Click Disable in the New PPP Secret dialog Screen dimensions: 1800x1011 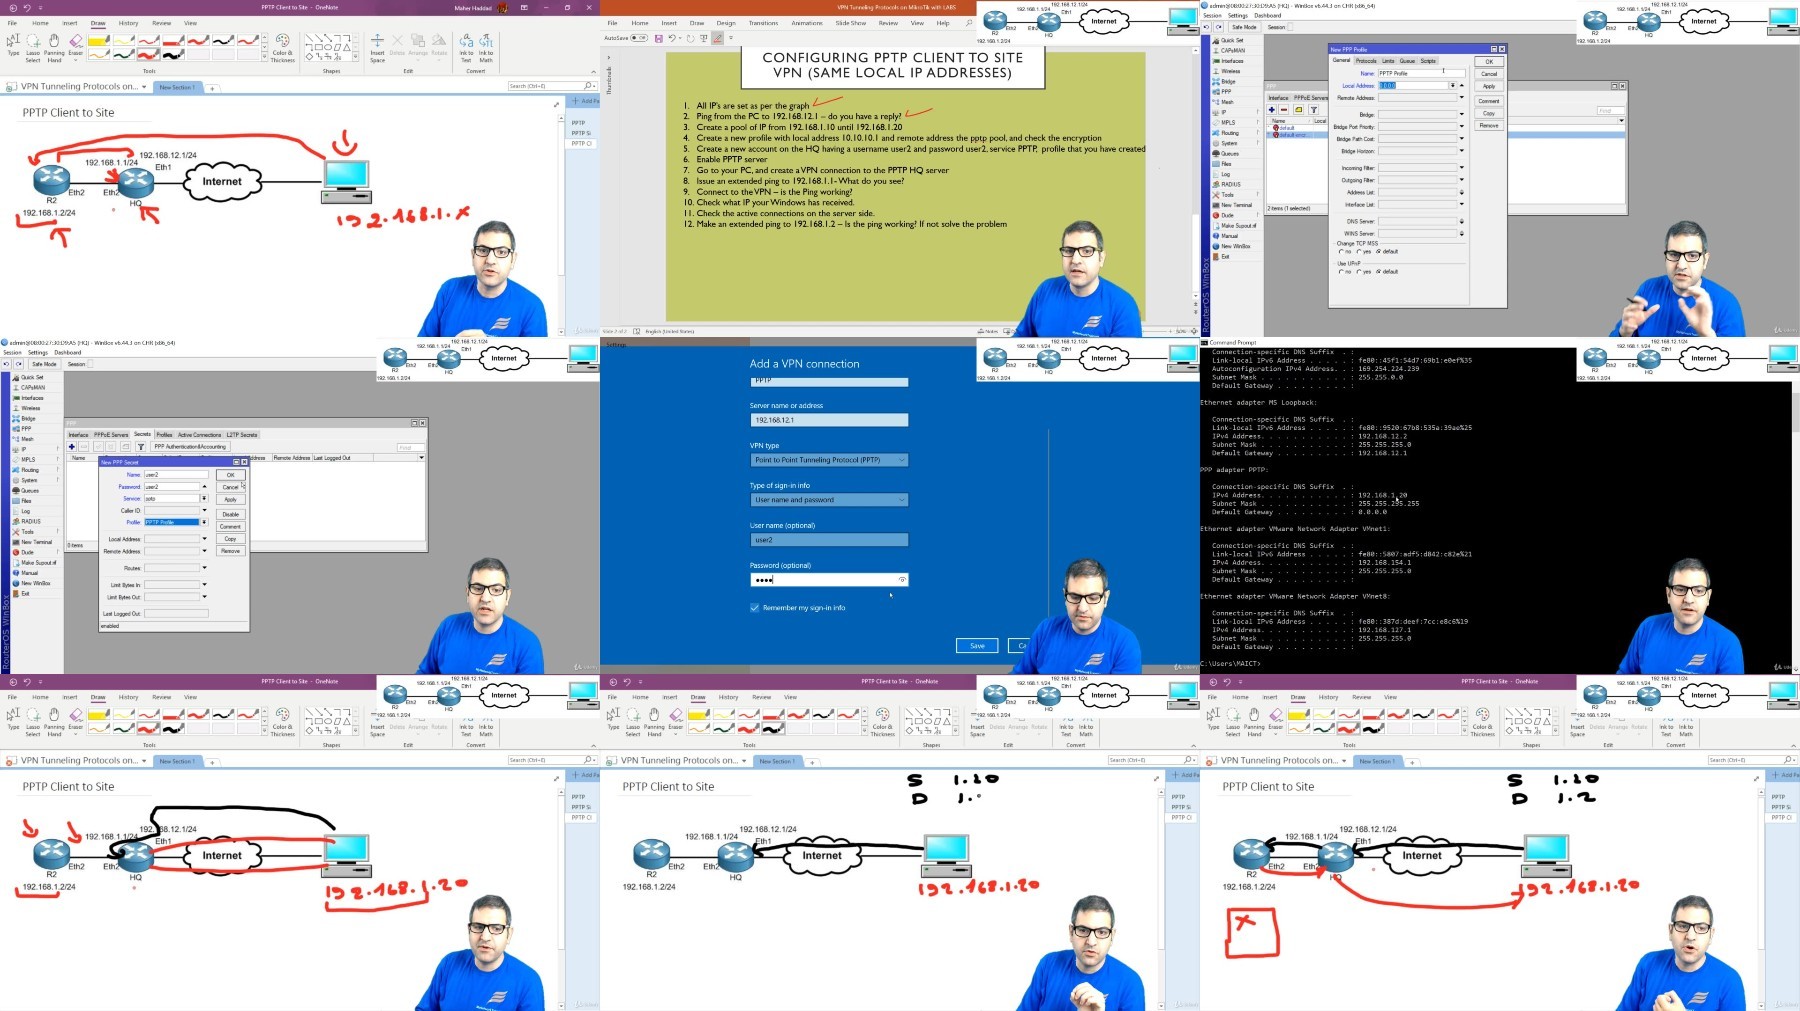230,514
